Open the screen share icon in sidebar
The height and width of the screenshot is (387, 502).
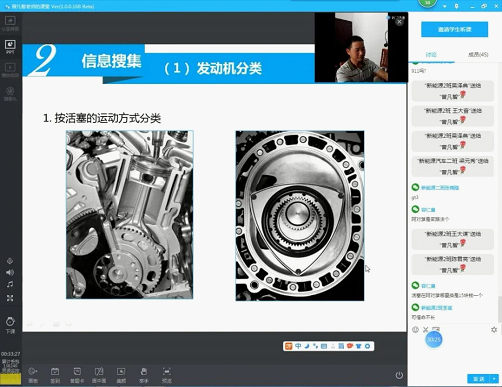10,23
